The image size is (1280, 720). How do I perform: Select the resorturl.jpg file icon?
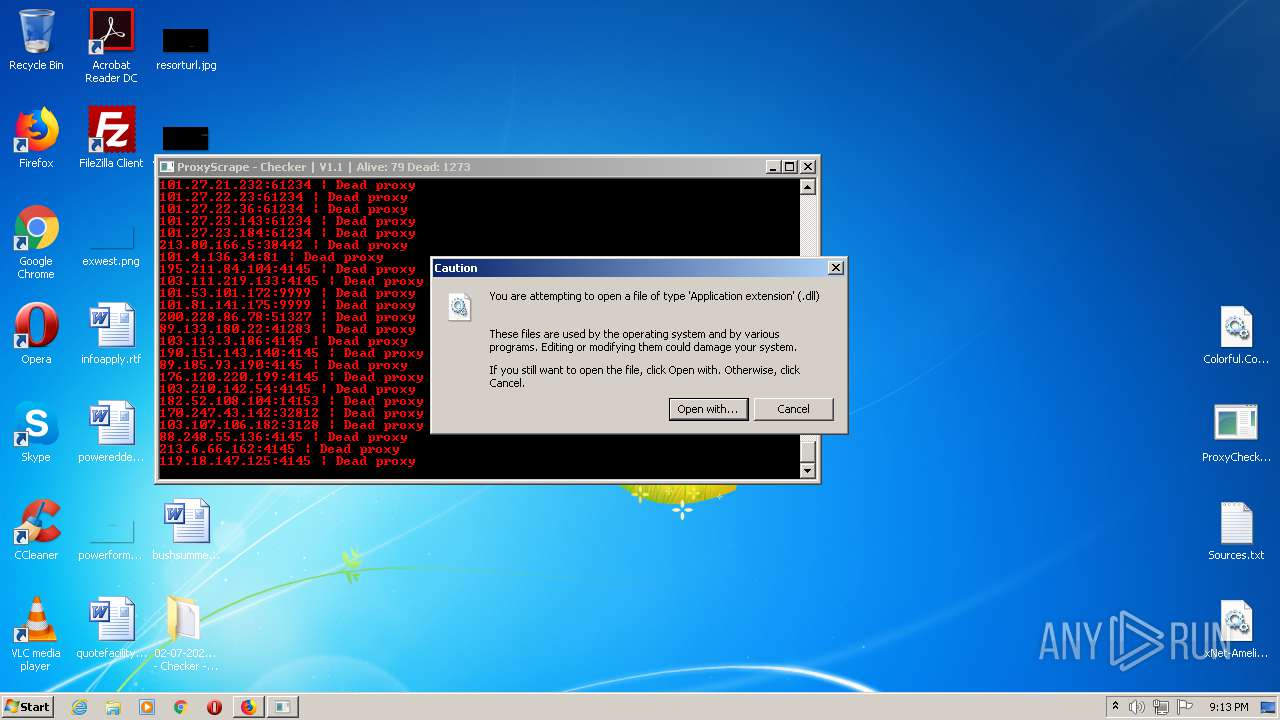(186, 49)
